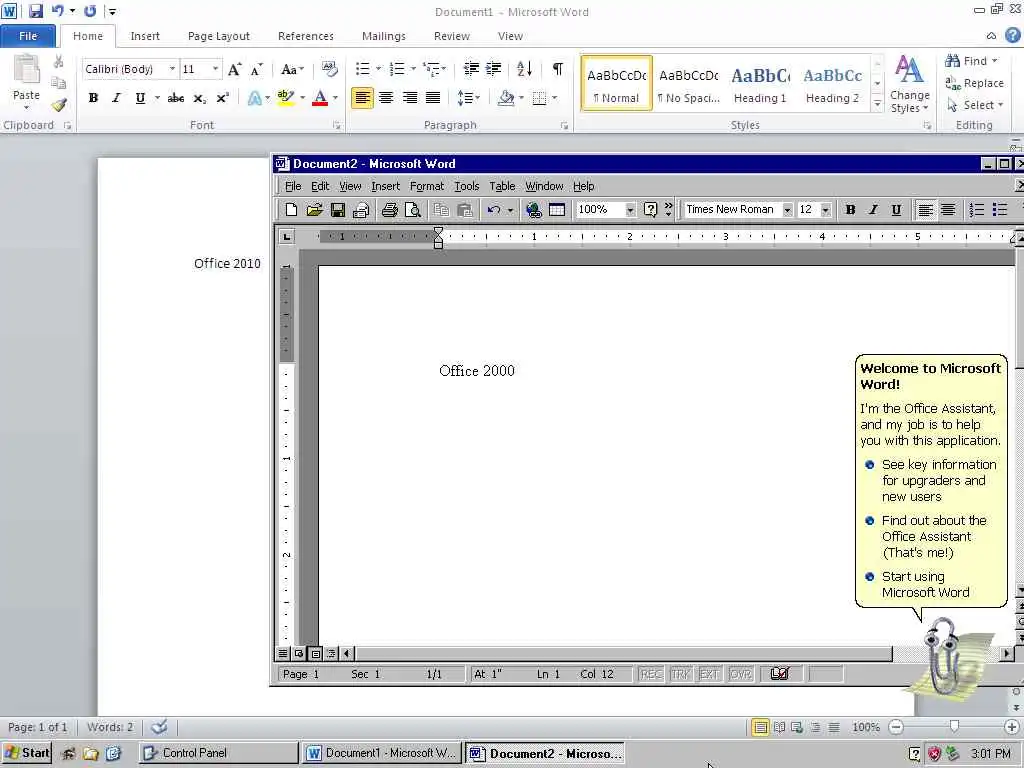The width and height of the screenshot is (1024, 768).
Task: Toggle Bold in Word 2000 toolbar
Action: click(850, 210)
